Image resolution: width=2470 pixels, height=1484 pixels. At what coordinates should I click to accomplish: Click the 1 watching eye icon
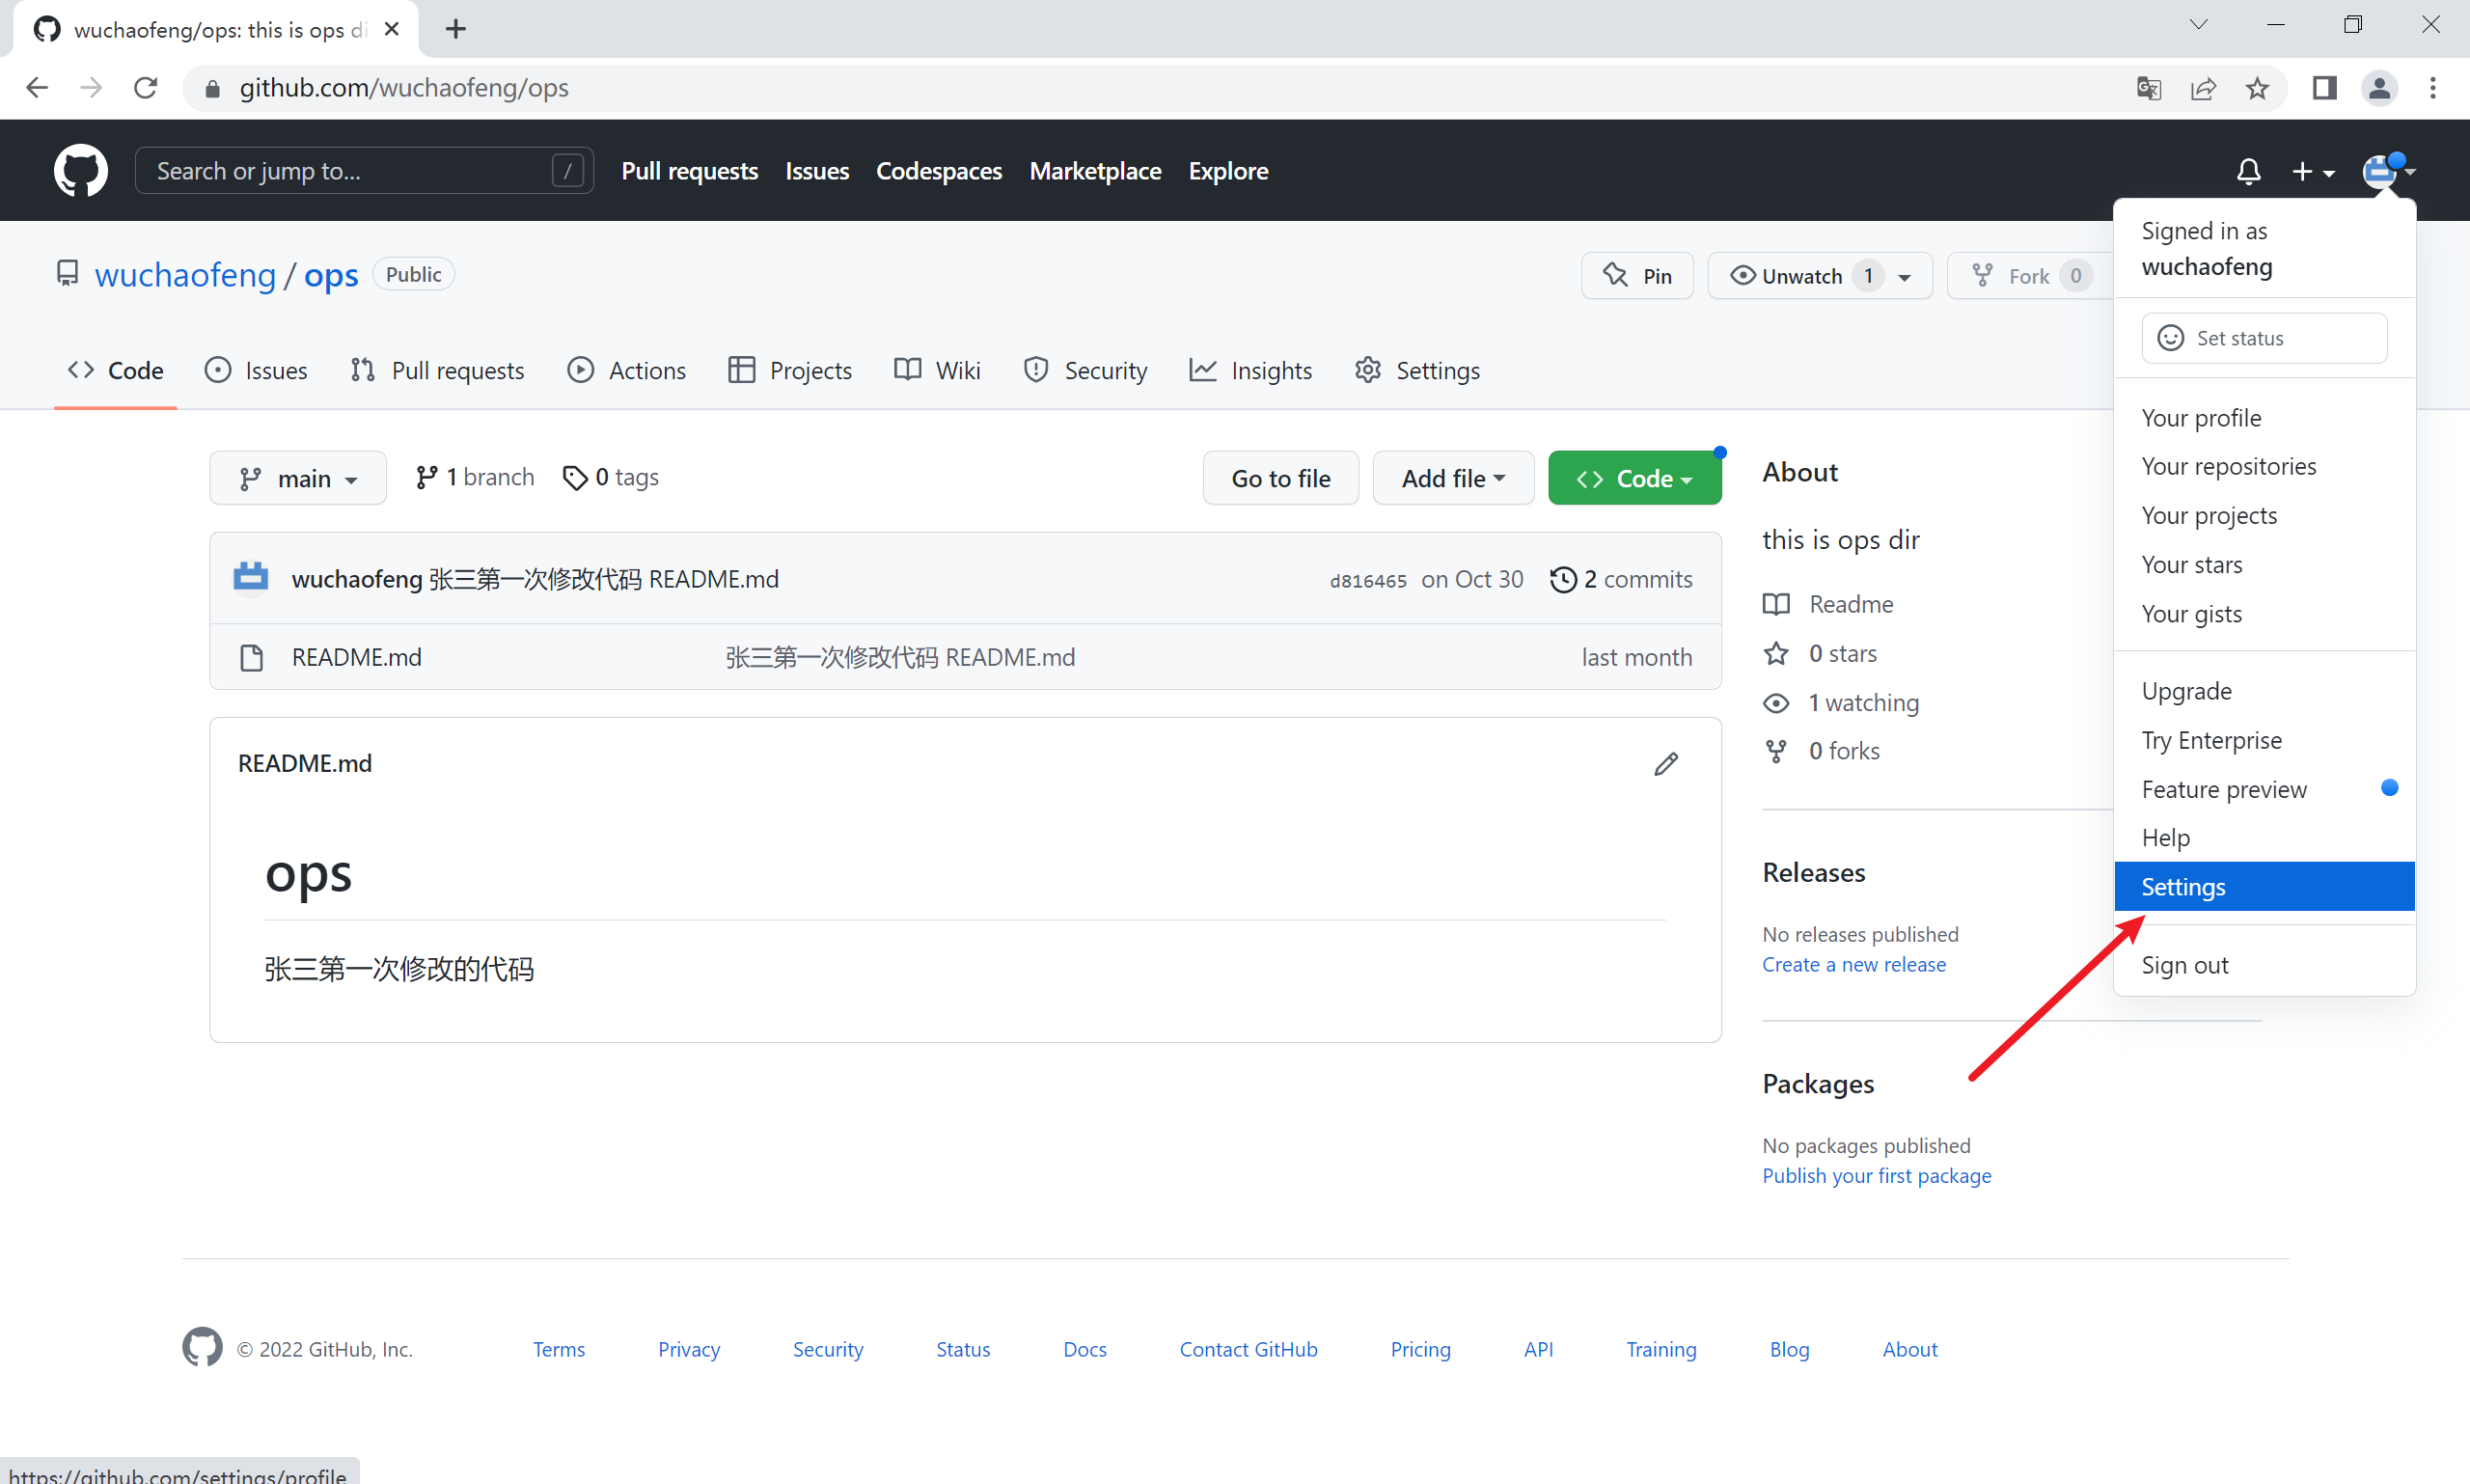(x=1776, y=703)
